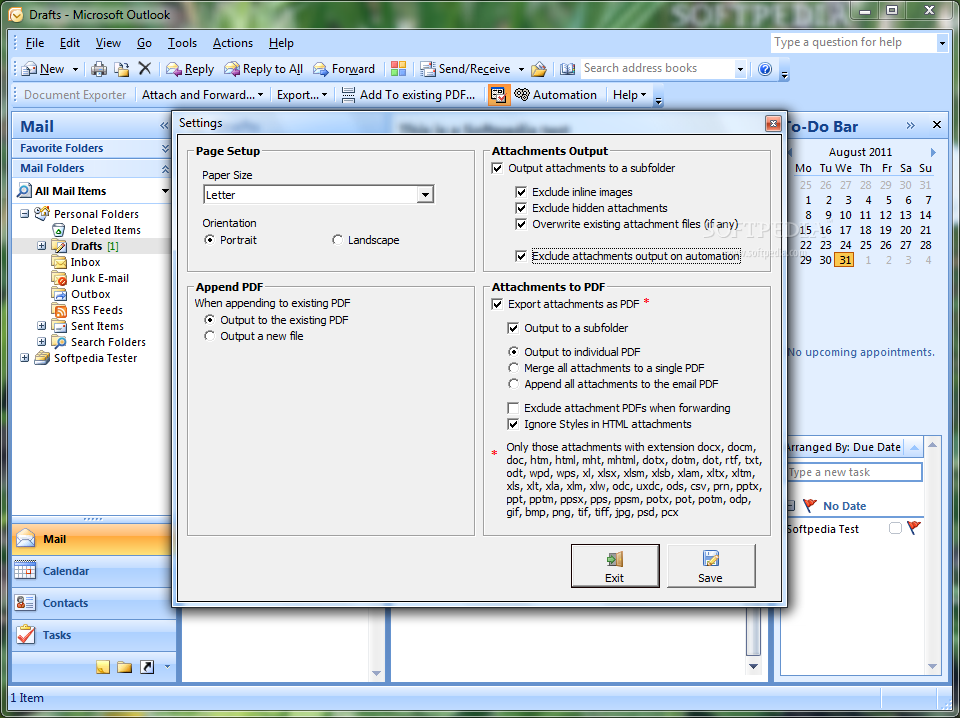Open the Go menu
This screenshot has height=718, width=960.
144,43
